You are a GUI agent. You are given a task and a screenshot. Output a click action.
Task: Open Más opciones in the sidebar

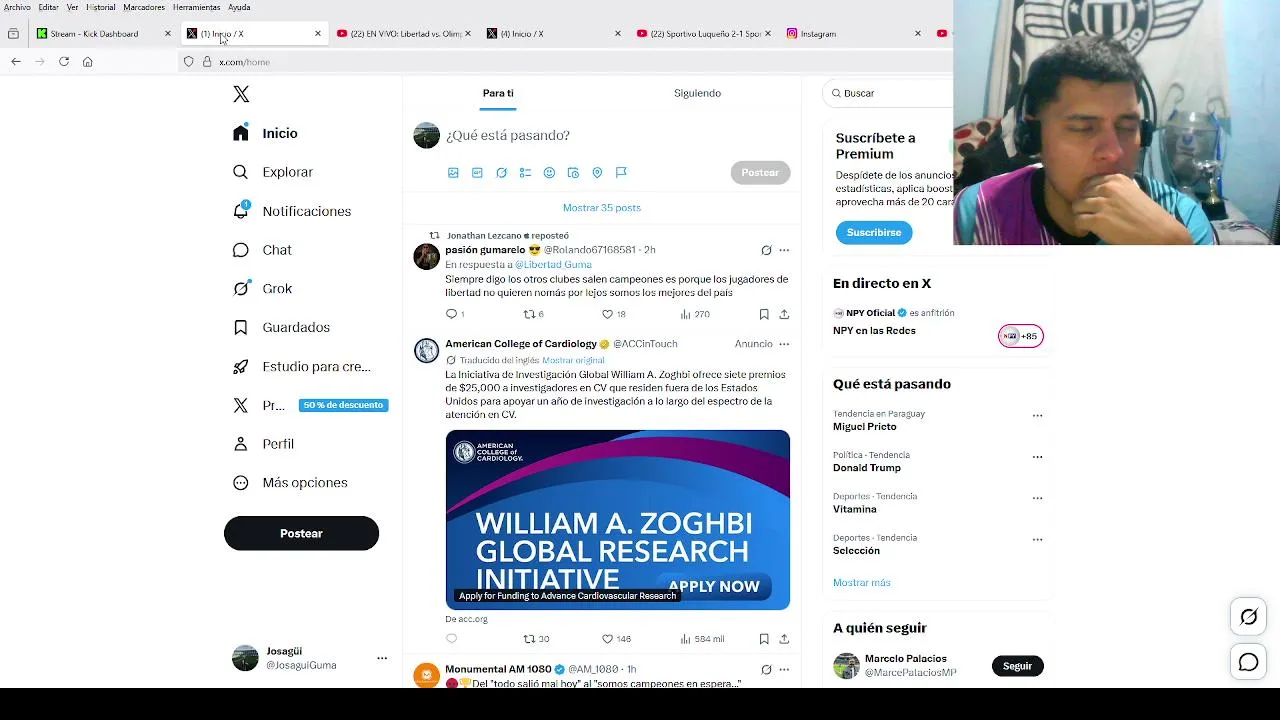point(290,483)
